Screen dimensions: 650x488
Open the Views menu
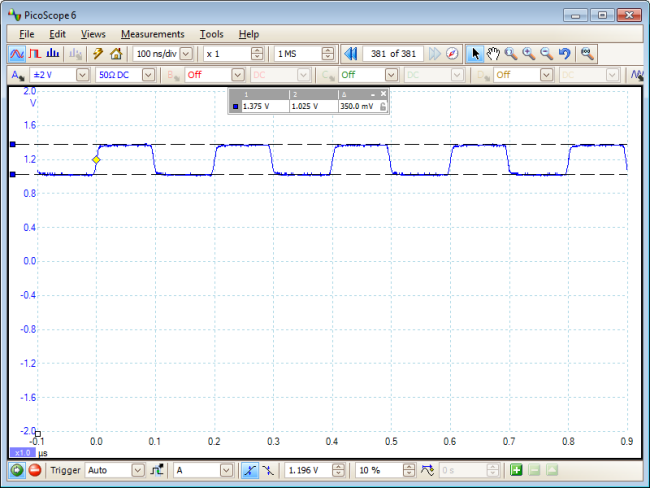[93, 34]
